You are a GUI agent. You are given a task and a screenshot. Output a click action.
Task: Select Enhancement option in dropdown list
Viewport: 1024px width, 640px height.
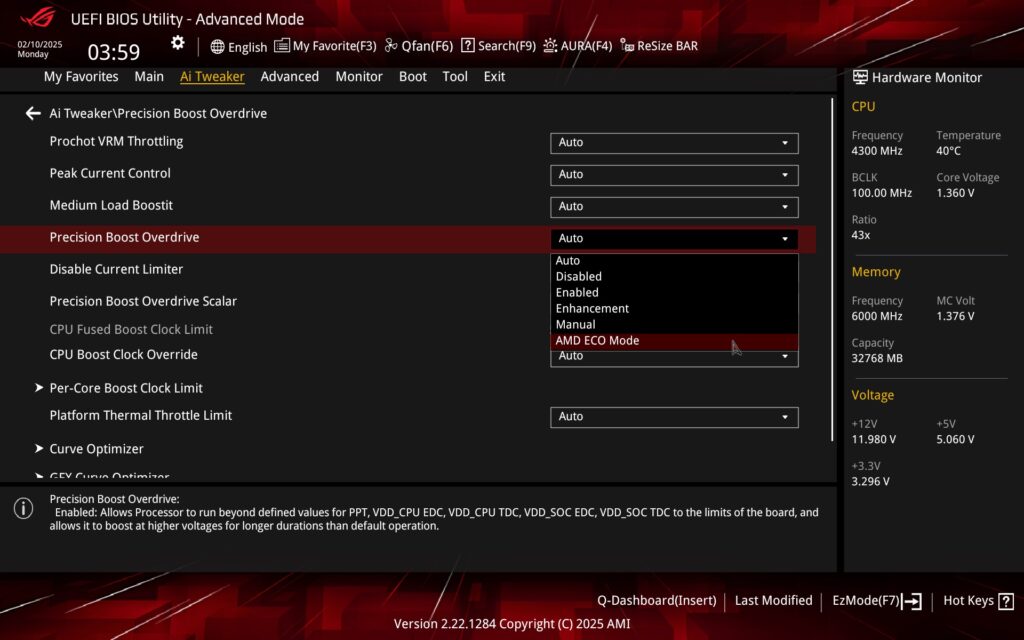tap(592, 309)
